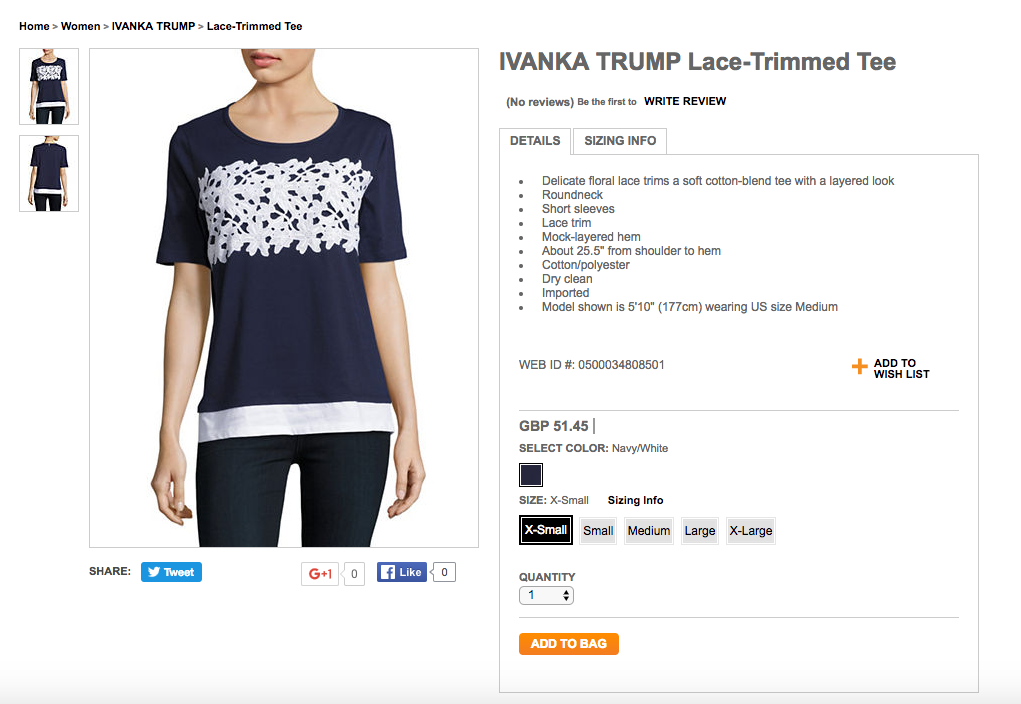Click the Google +1 share icon
The width and height of the screenshot is (1021, 704).
pos(320,574)
